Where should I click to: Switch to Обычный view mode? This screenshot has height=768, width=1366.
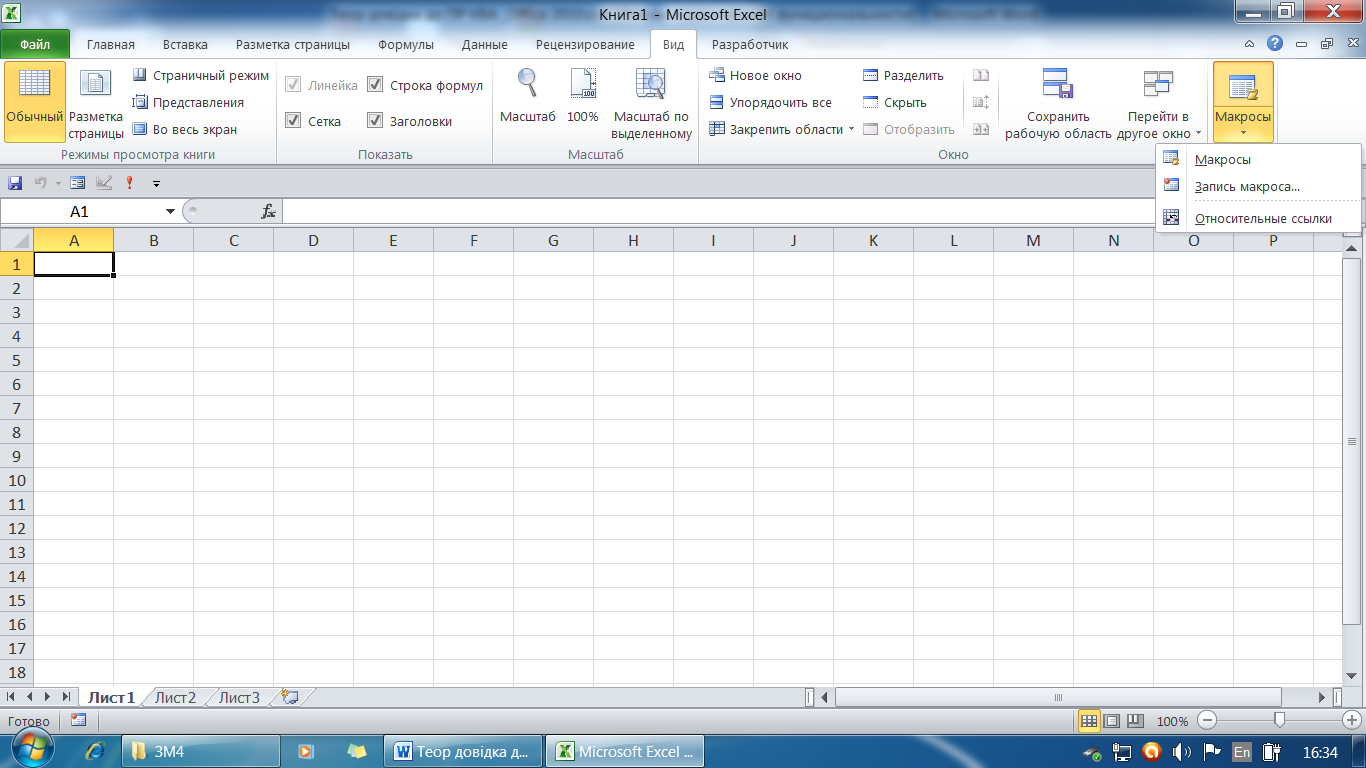pos(35,103)
